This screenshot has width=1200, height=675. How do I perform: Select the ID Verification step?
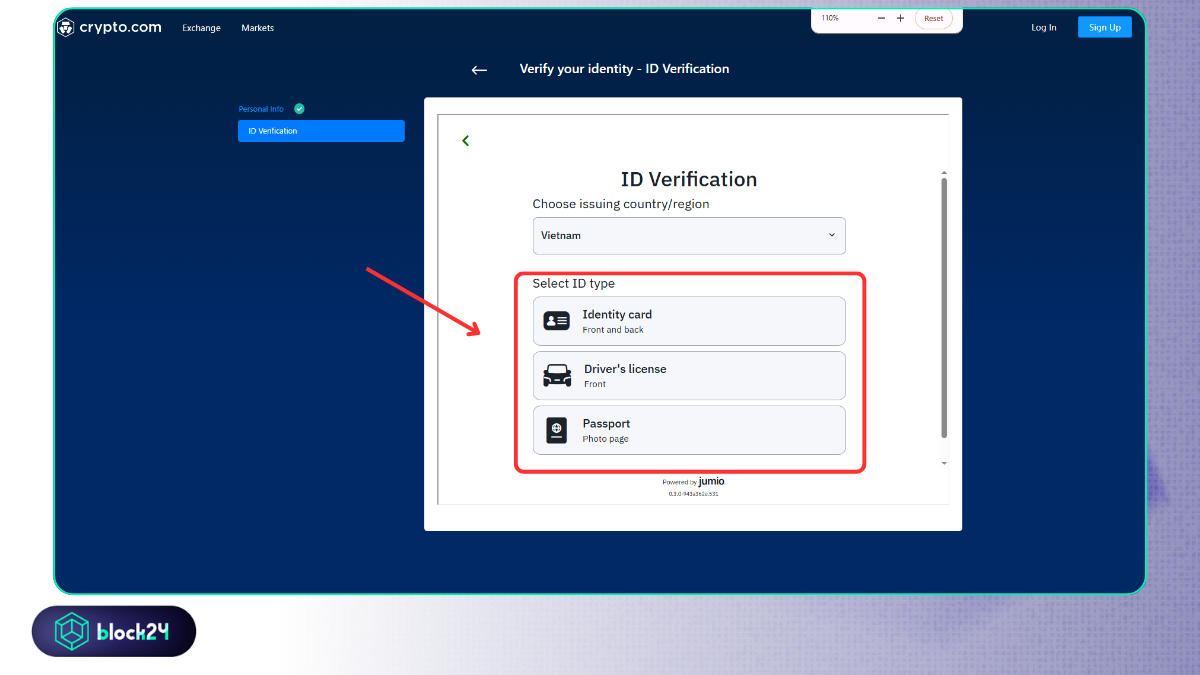(x=321, y=131)
